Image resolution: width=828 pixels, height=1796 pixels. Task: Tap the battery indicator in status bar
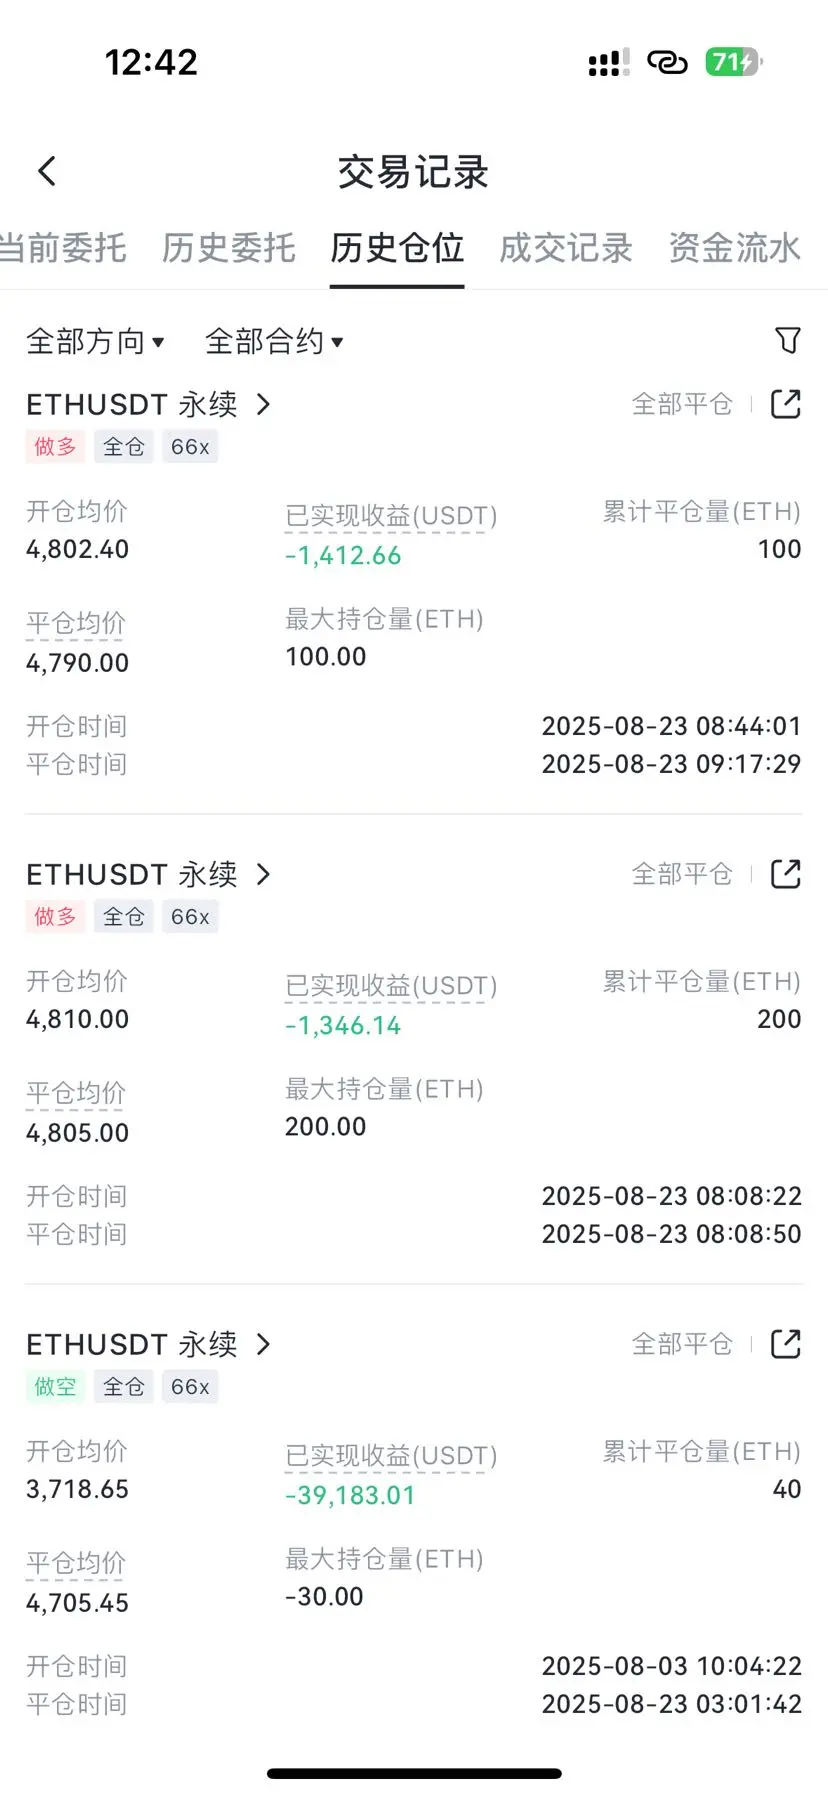(734, 62)
